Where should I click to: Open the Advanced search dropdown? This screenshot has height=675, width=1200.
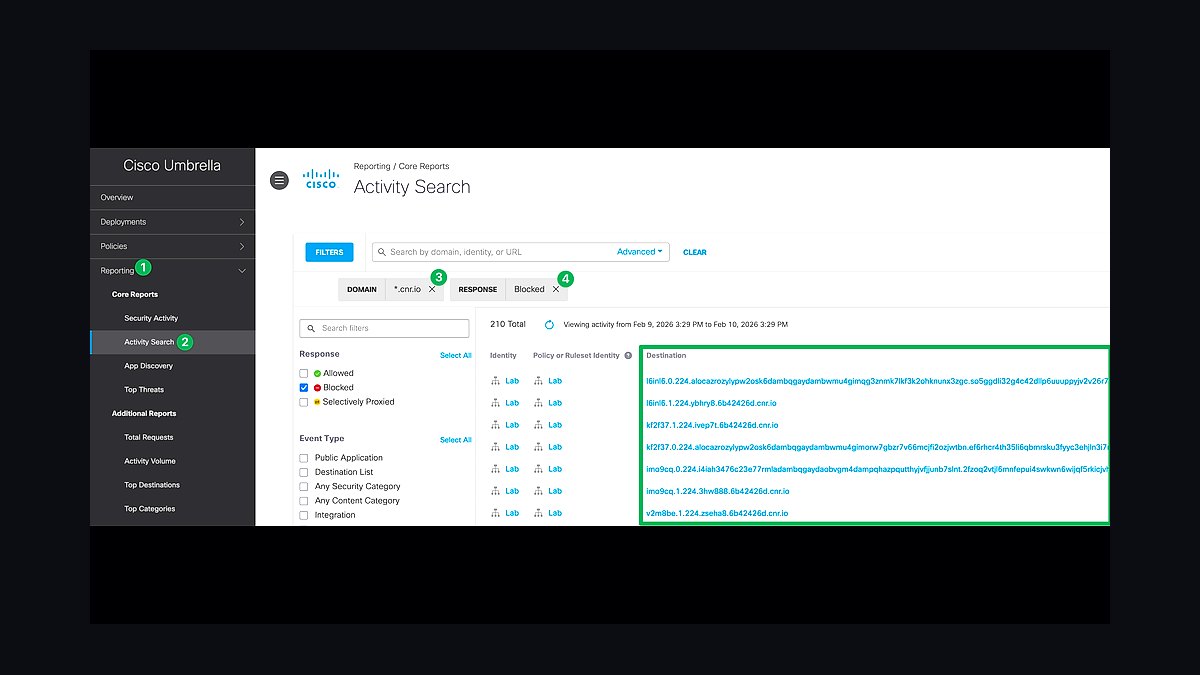click(640, 252)
